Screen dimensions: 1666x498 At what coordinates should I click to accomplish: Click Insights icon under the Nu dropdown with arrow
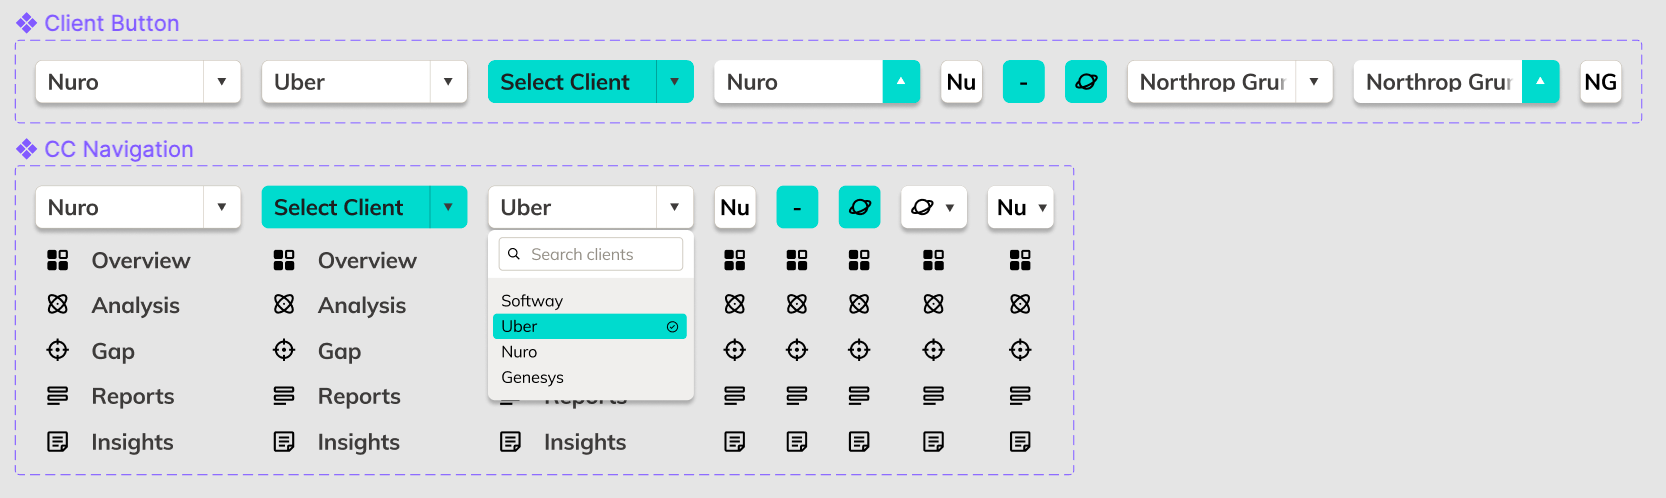tap(1020, 441)
